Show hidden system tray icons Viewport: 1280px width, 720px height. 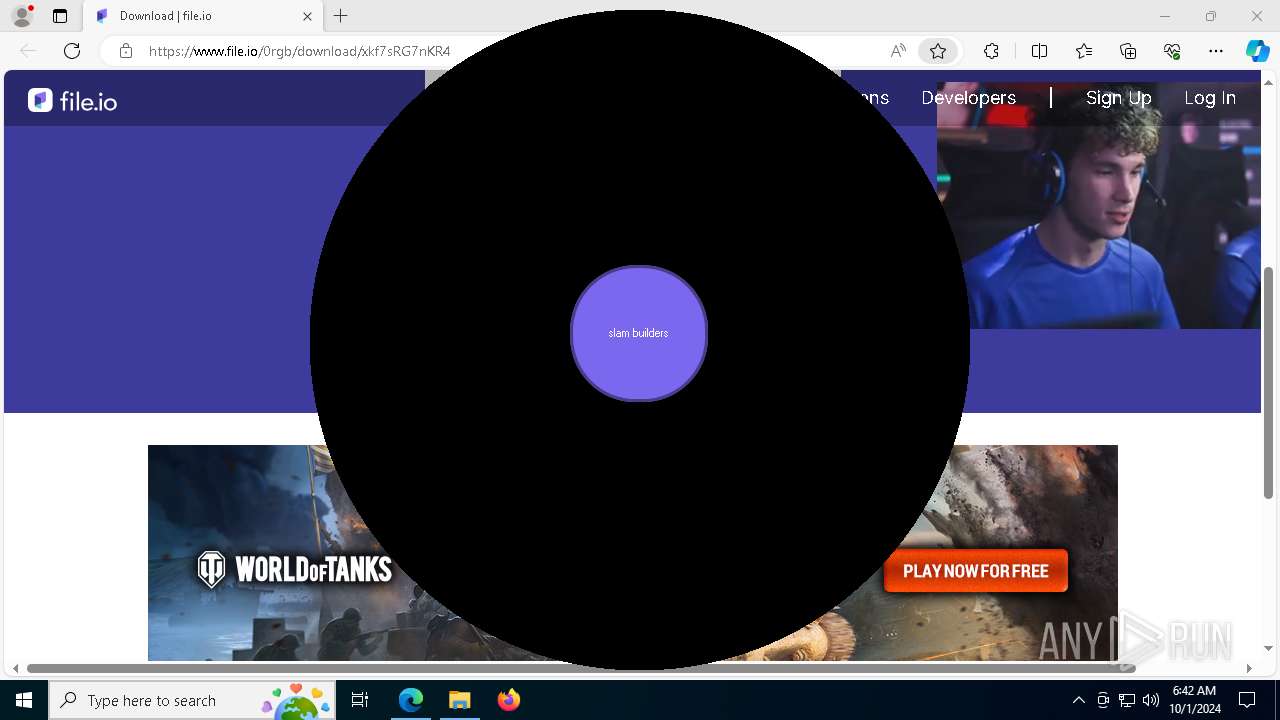click(1078, 700)
